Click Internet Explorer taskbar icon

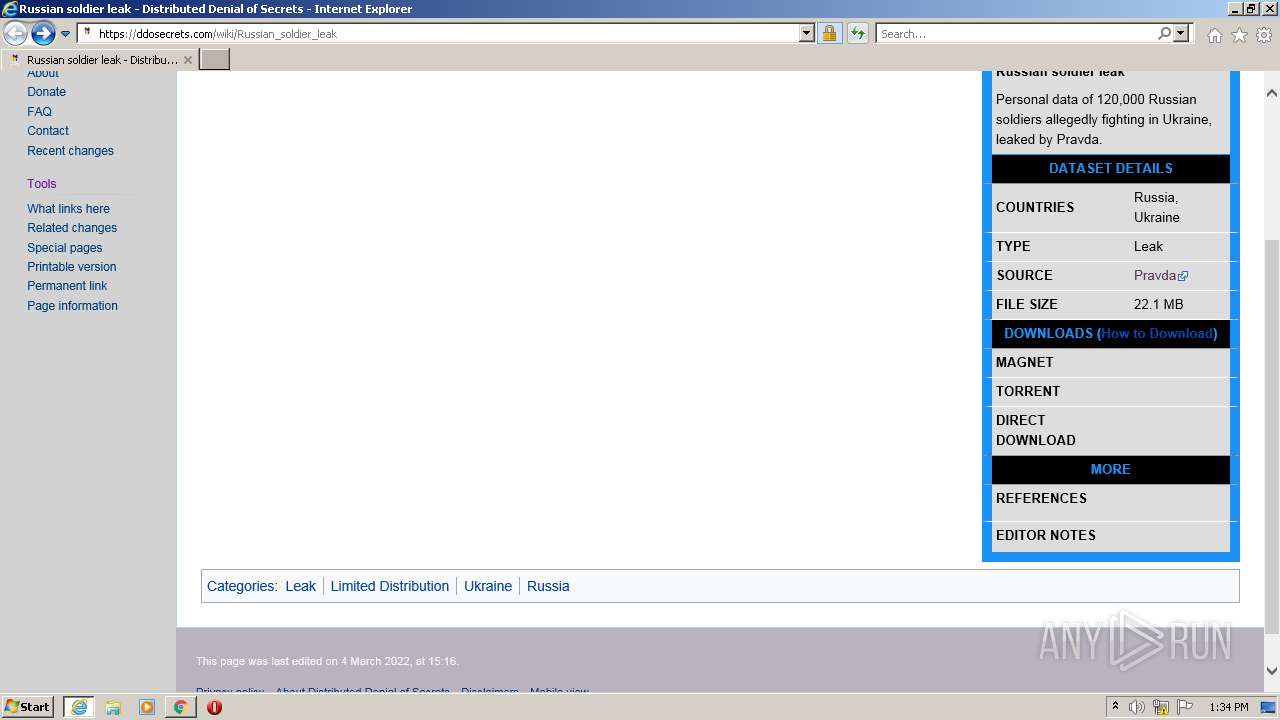click(78, 707)
